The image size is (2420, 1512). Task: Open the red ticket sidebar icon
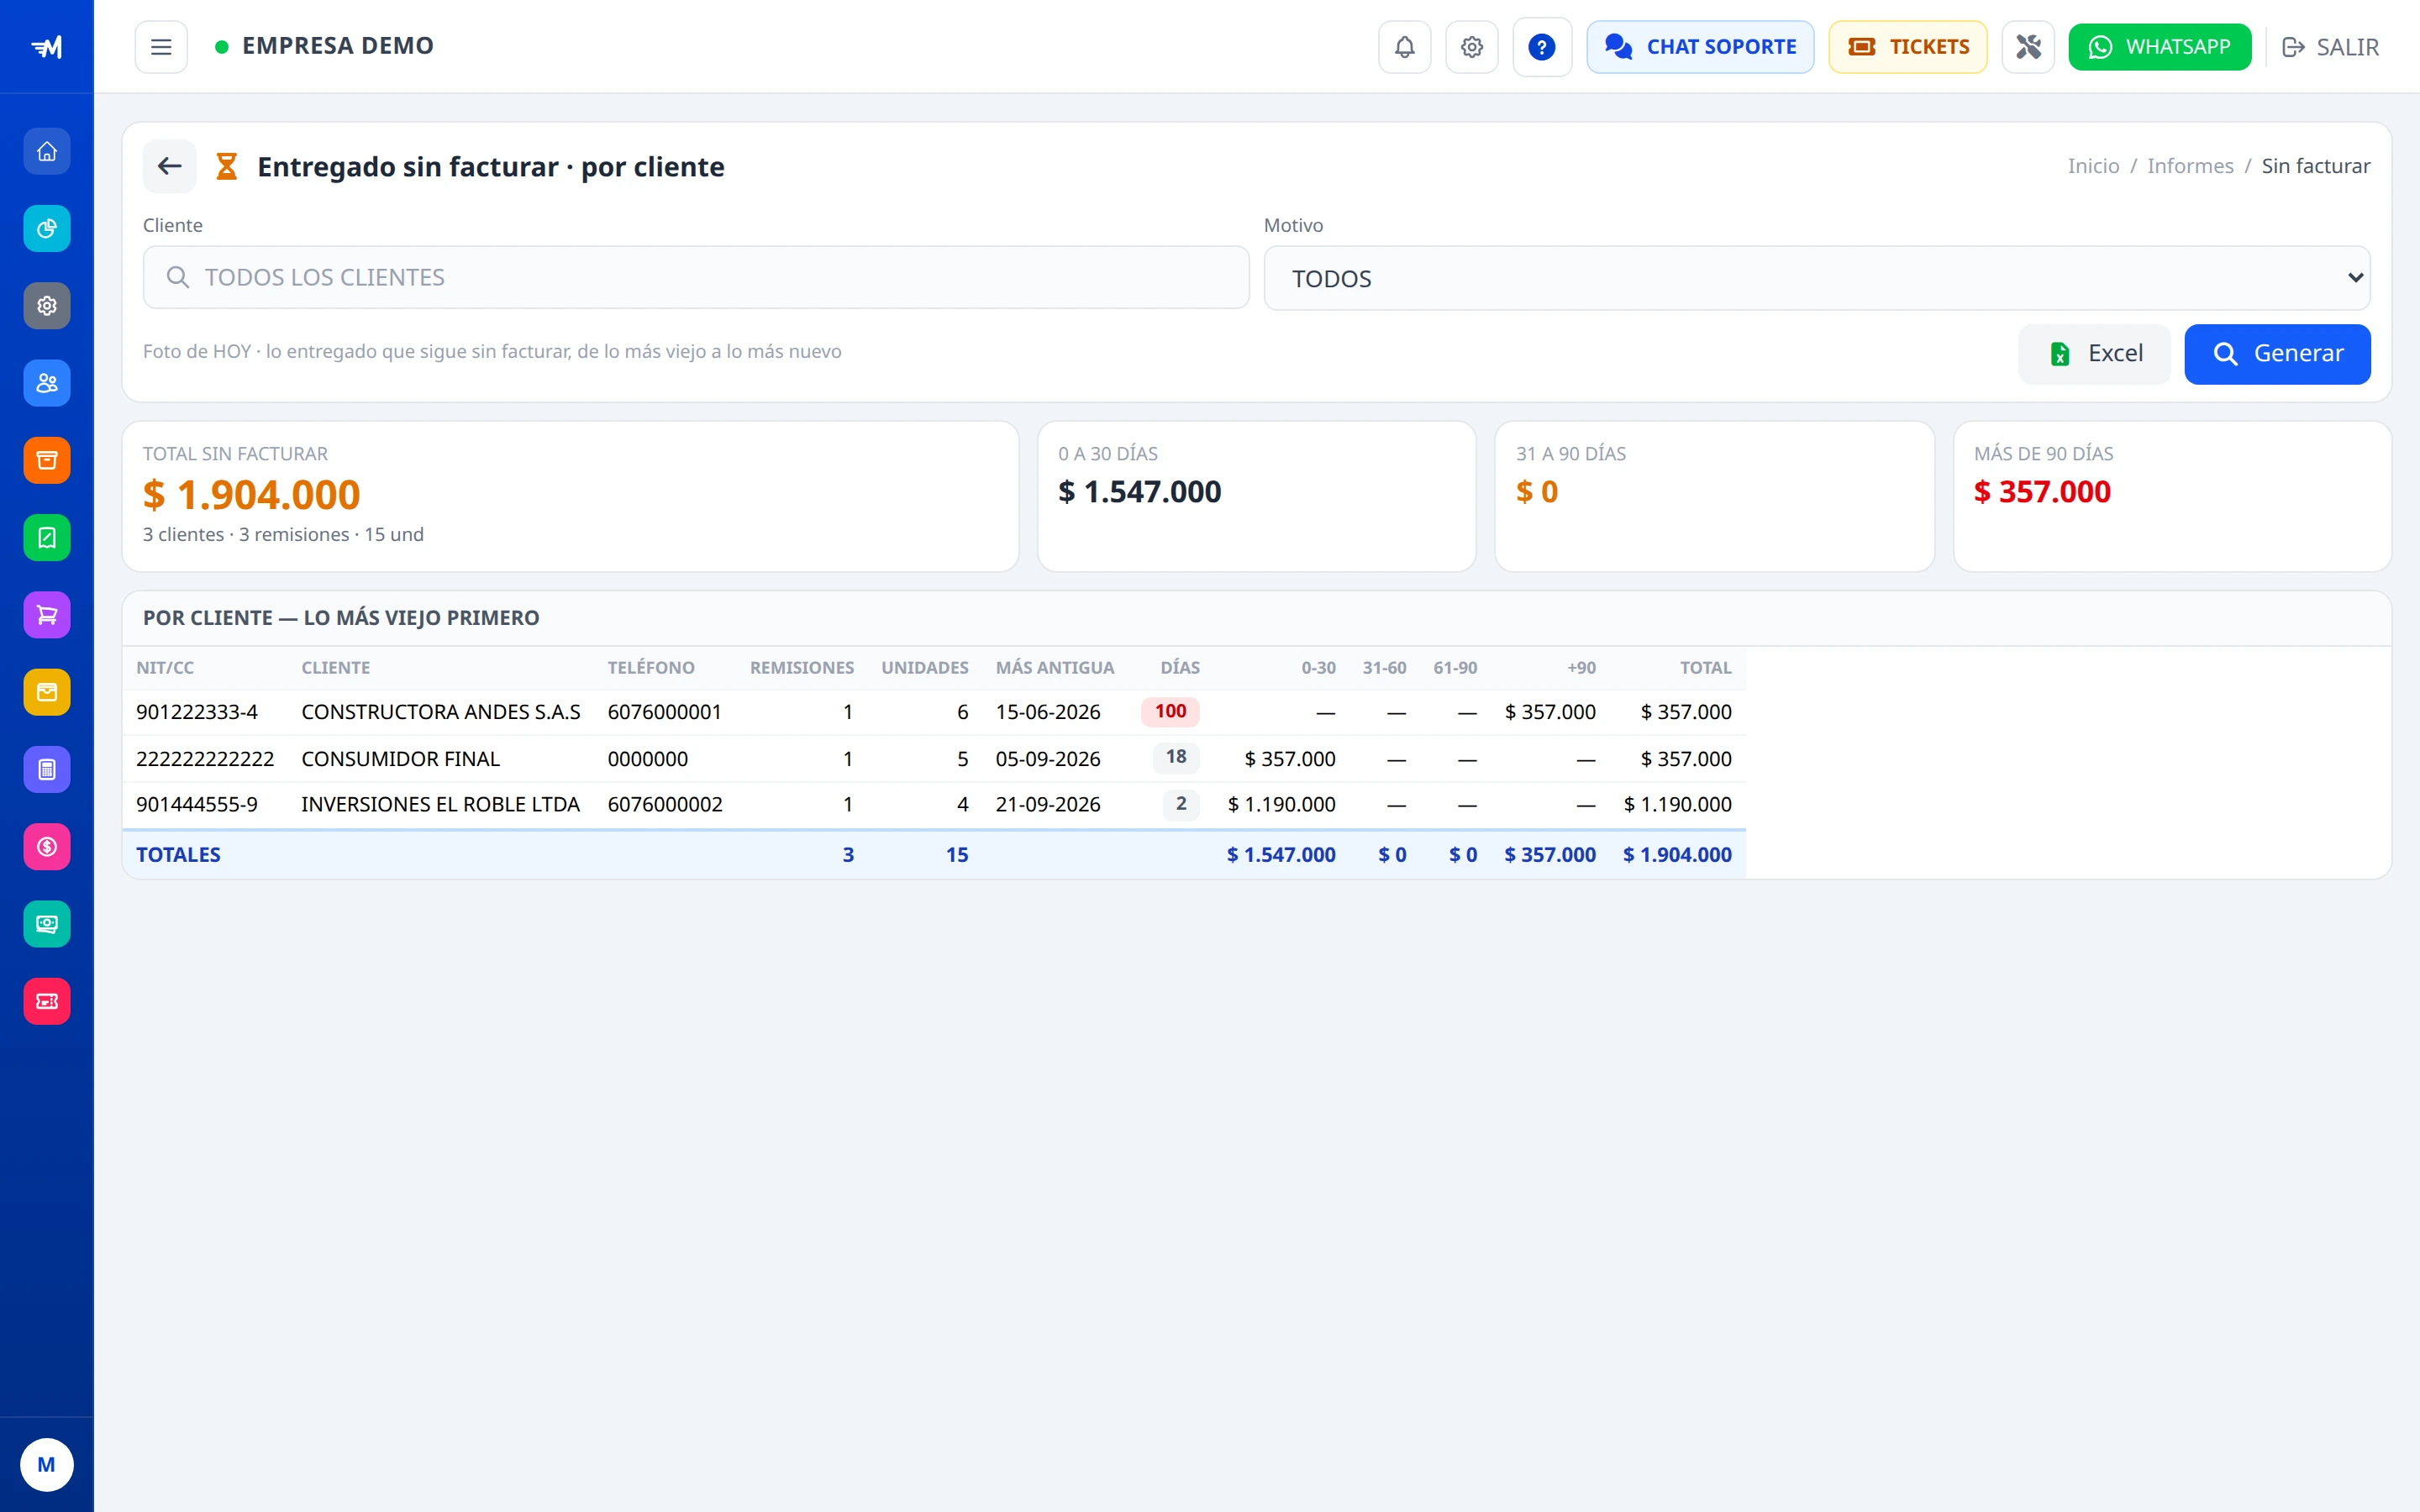pos(47,1001)
